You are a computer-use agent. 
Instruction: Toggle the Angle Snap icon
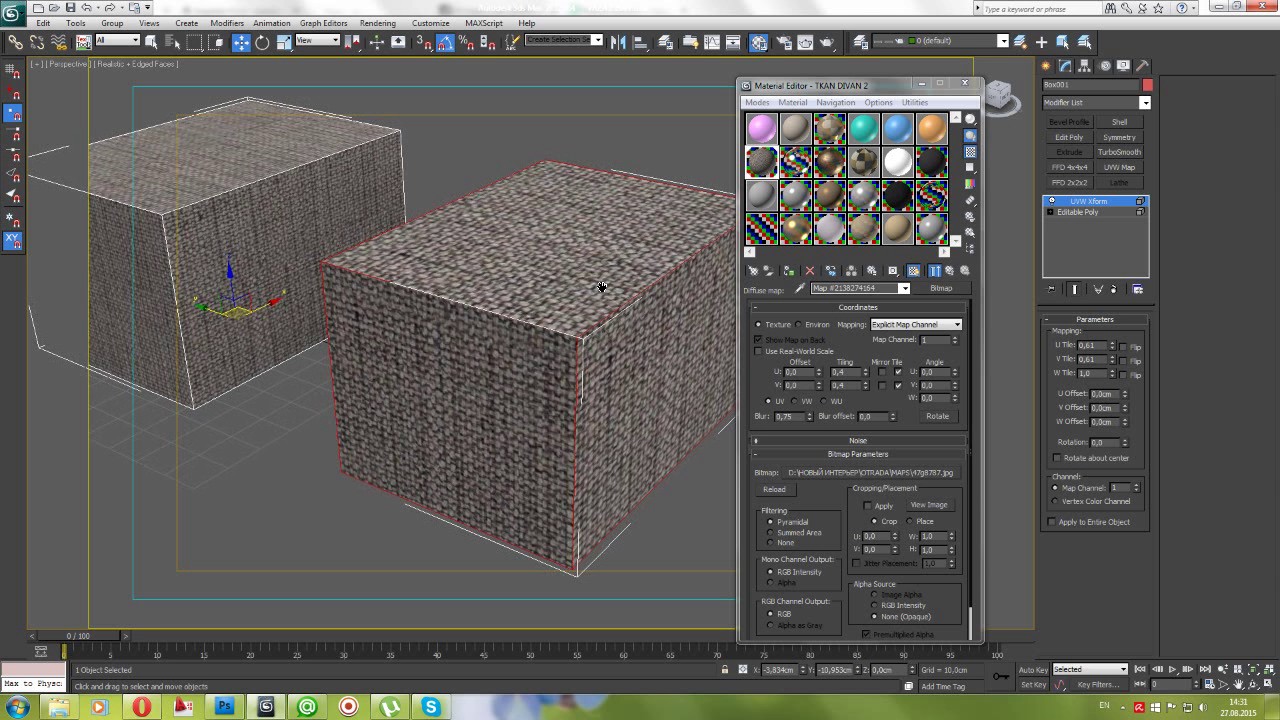point(446,42)
